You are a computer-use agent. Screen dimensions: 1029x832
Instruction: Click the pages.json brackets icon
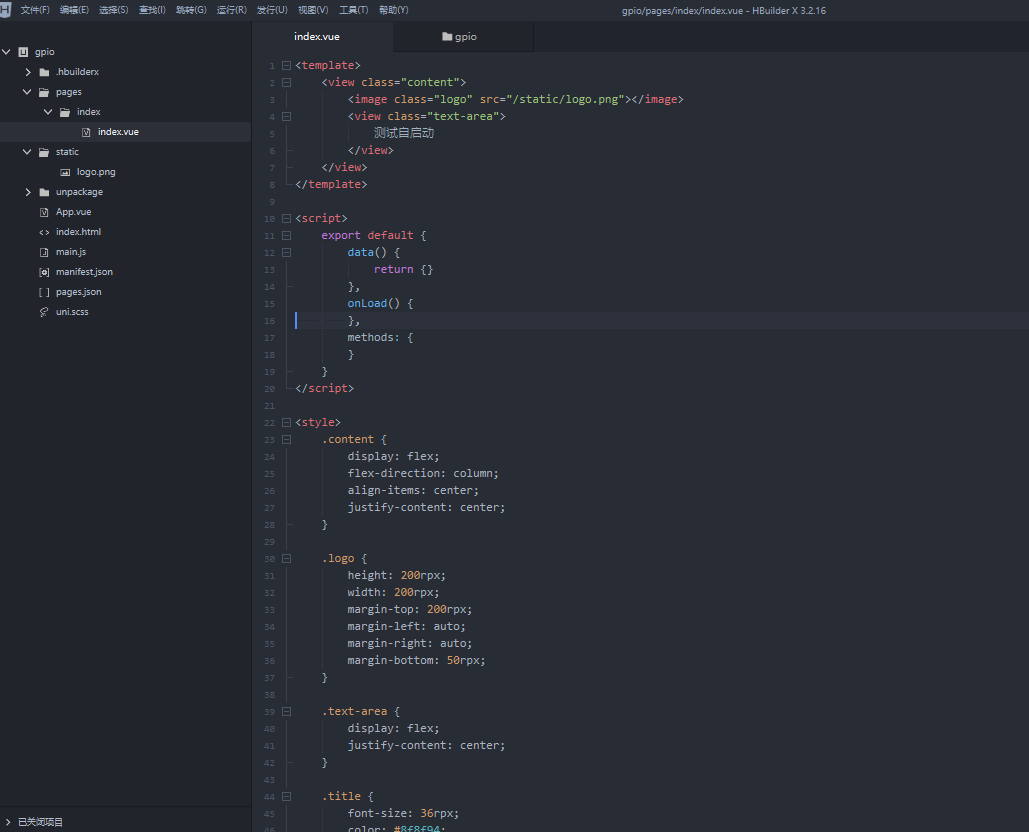(44, 292)
